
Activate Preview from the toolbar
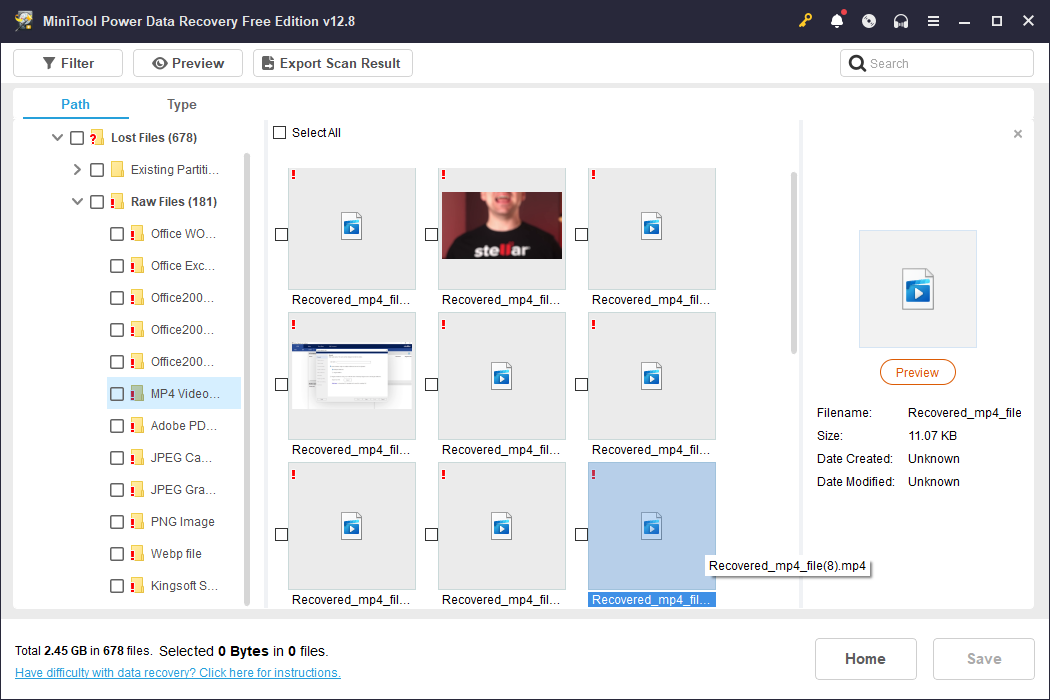tap(187, 62)
